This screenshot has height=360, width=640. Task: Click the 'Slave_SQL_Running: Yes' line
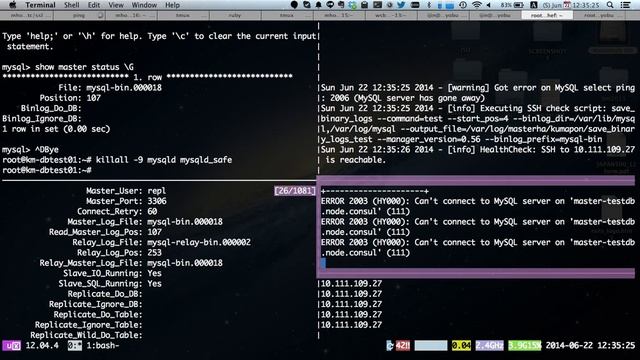click(110, 284)
